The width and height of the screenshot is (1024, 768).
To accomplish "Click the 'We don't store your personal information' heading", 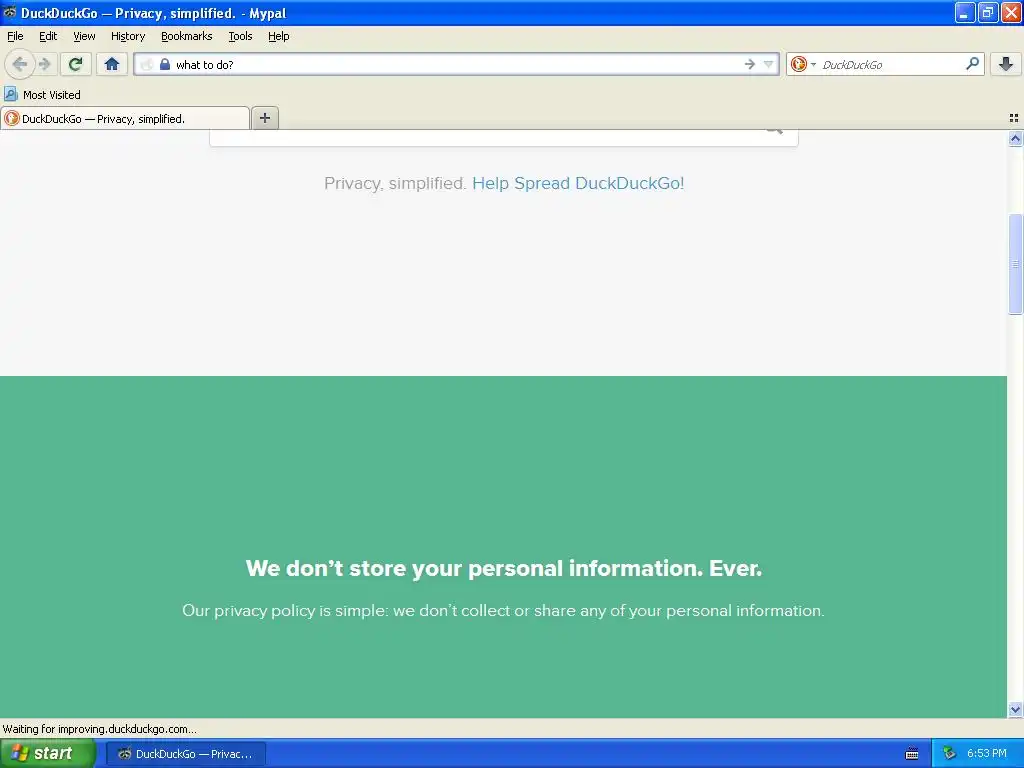I will (504, 568).
